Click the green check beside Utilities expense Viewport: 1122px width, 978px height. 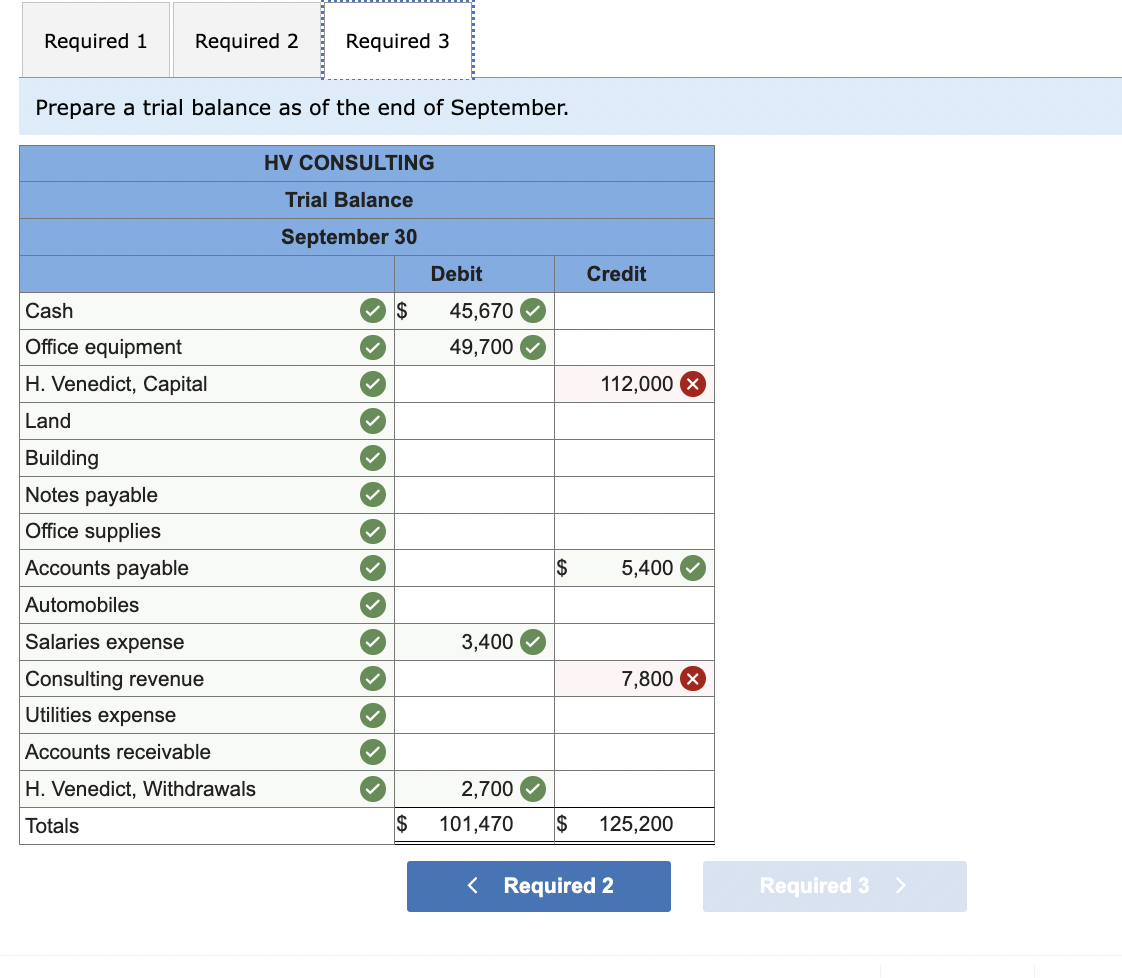373,715
